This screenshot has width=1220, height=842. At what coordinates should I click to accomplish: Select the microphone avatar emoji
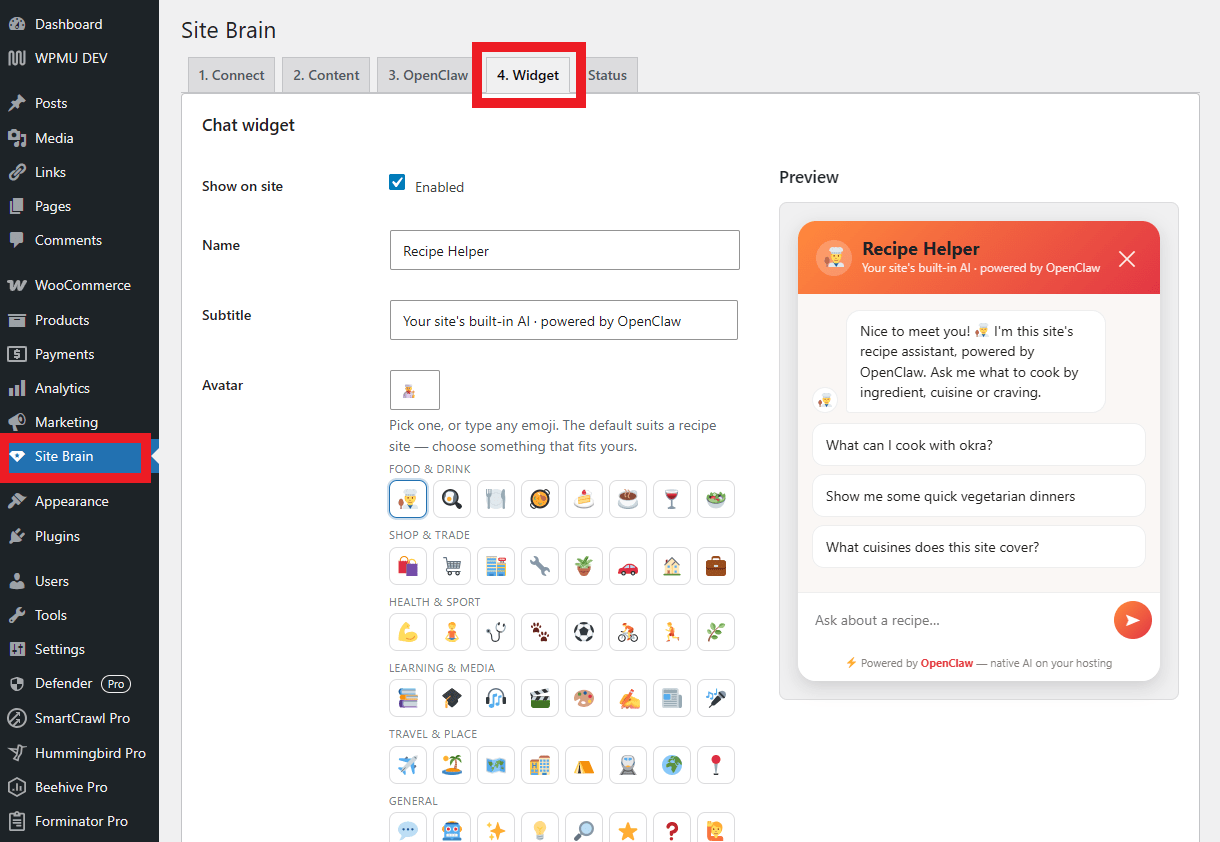tap(716, 698)
